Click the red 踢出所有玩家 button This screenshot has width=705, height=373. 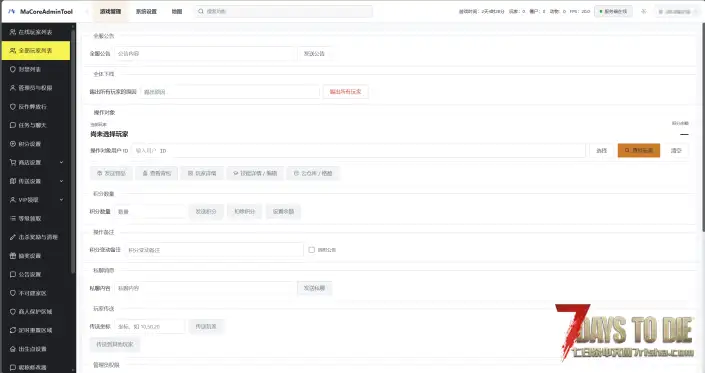(x=345, y=92)
